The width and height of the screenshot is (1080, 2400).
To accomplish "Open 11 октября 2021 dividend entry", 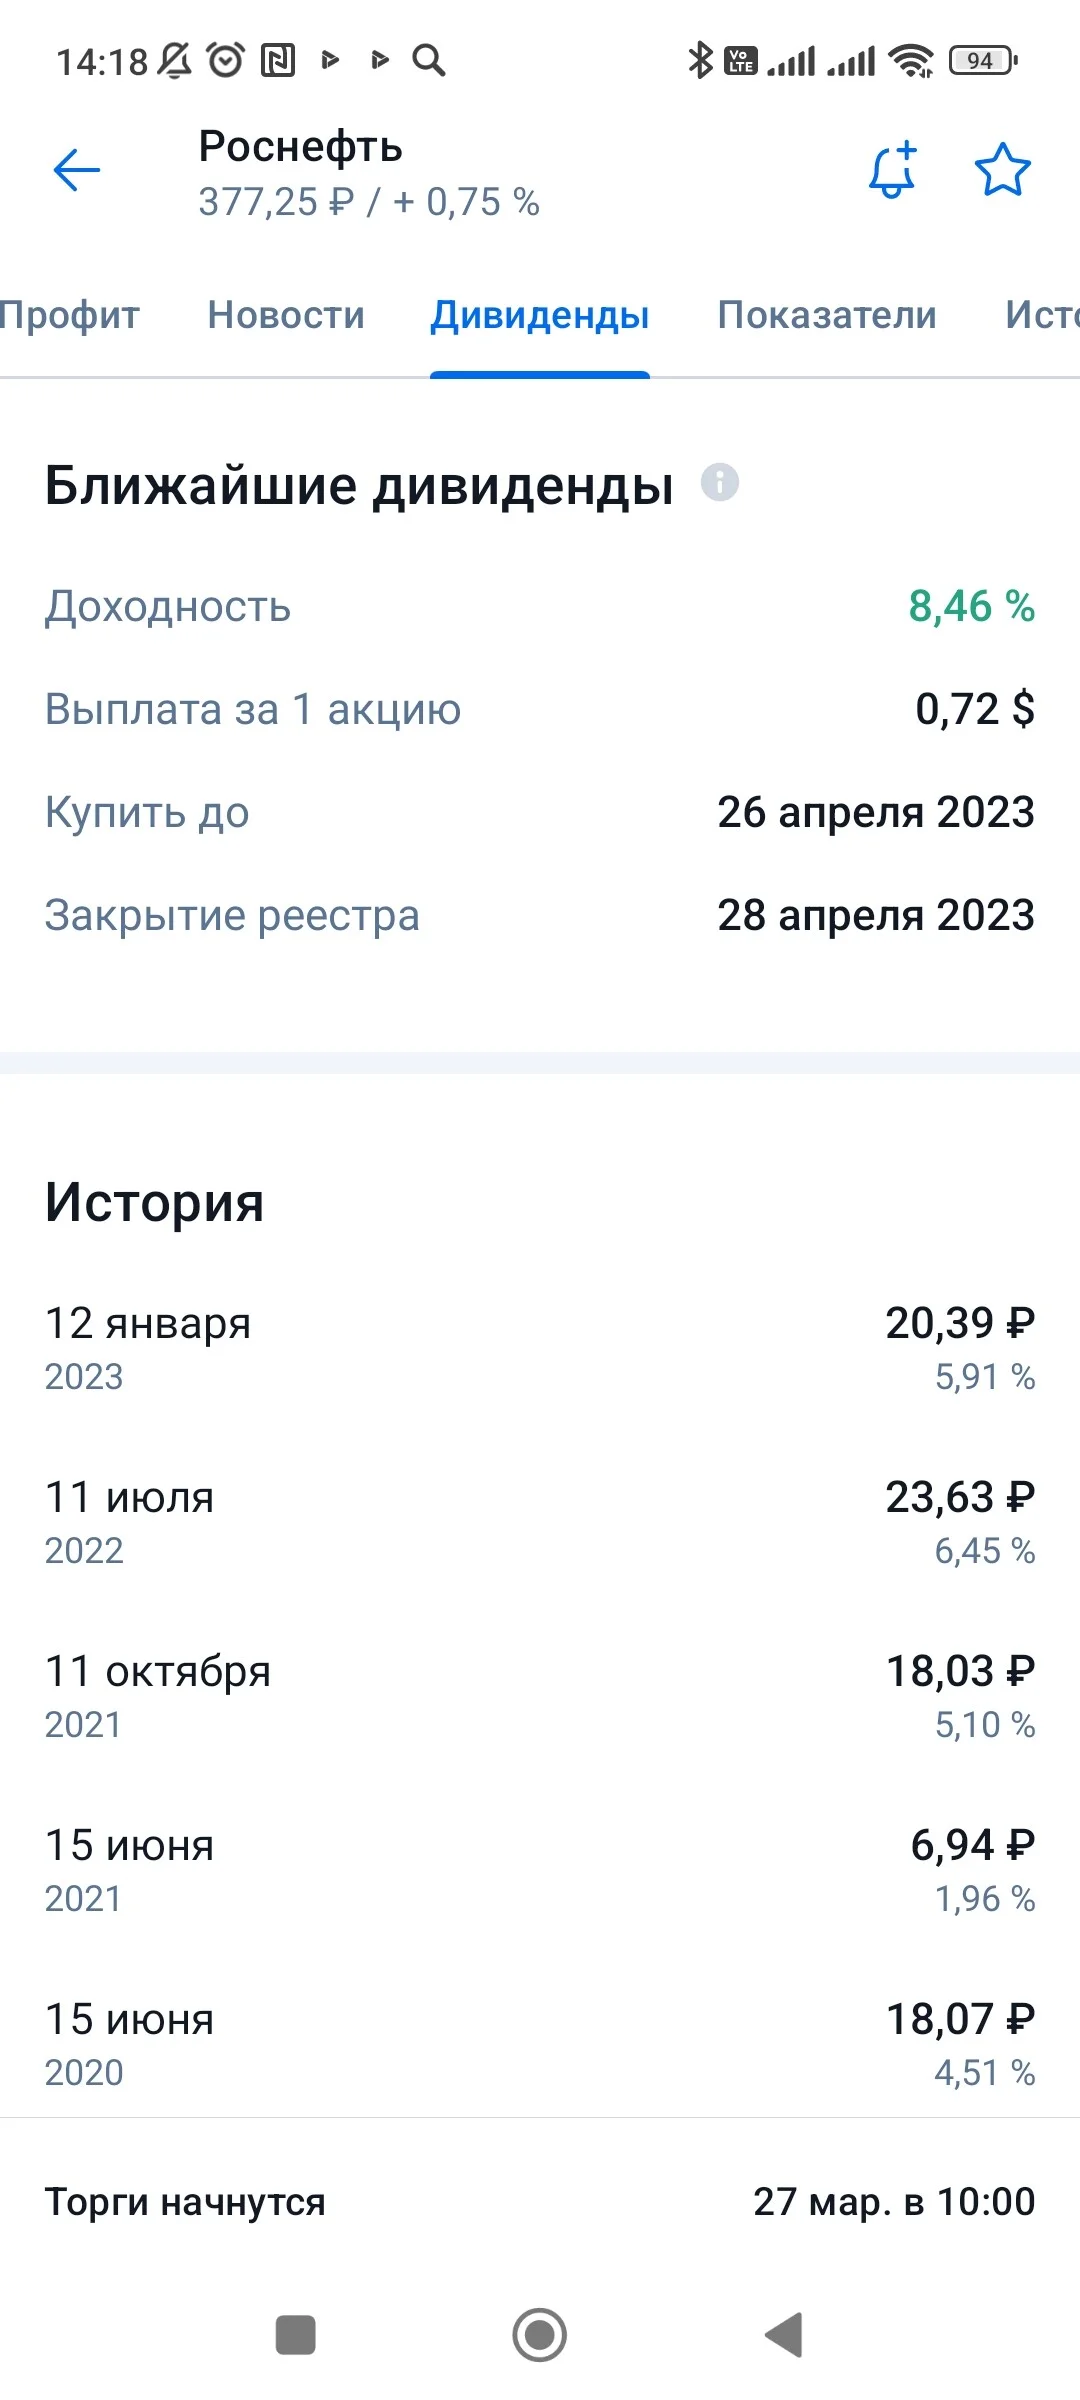I will (x=540, y=1696).
